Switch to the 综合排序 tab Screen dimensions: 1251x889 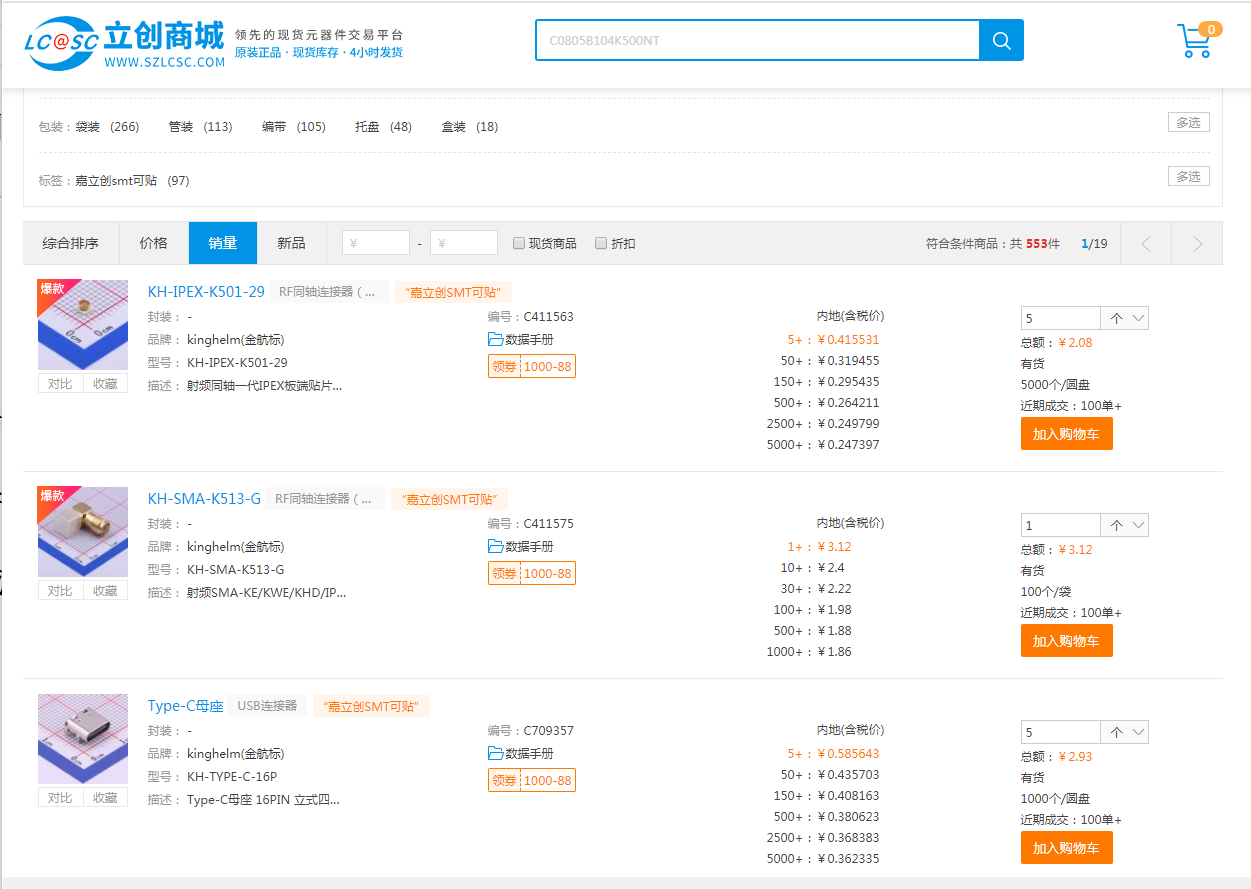point(71,243)
